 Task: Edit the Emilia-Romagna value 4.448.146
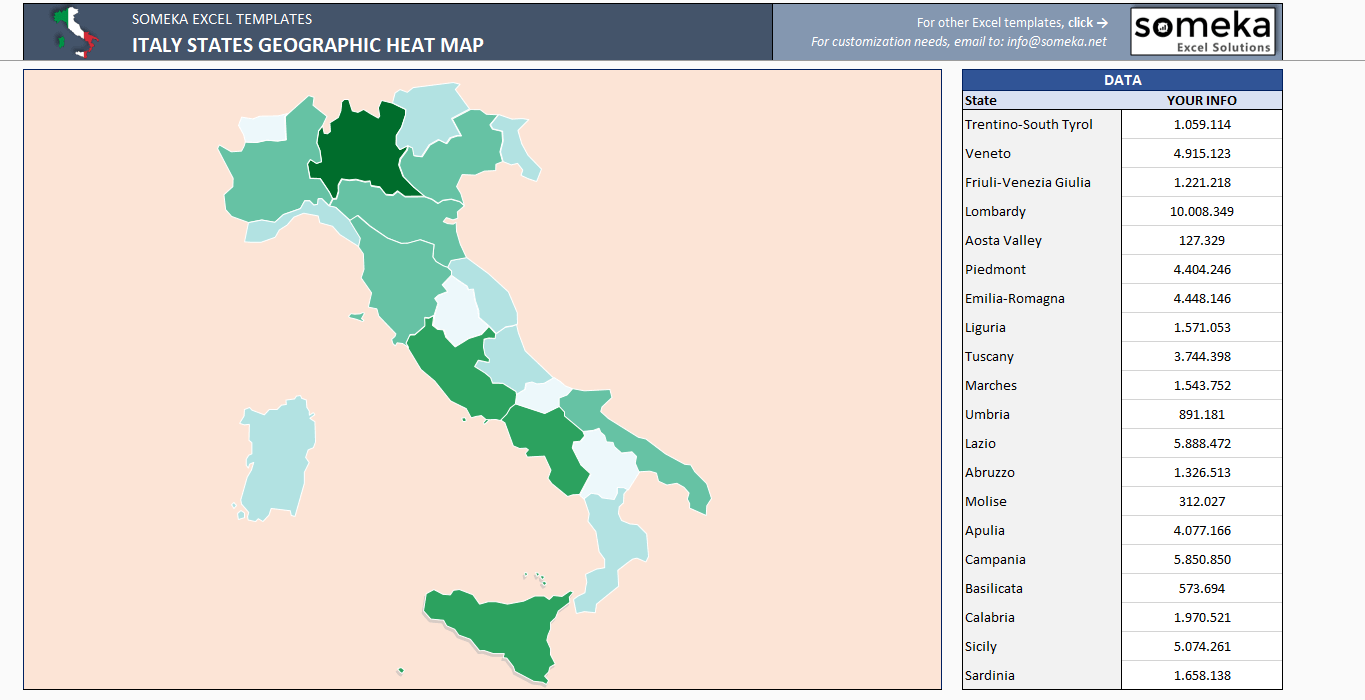point(1202,298)
